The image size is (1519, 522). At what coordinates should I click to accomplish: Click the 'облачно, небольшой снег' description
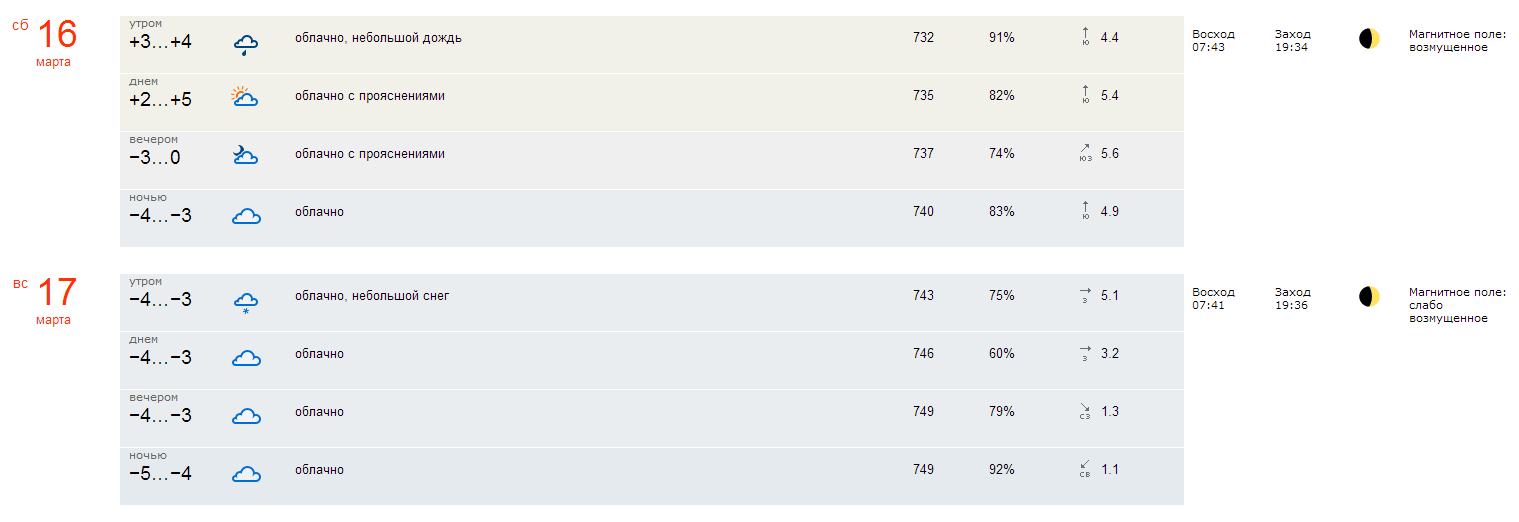(372, 296)
